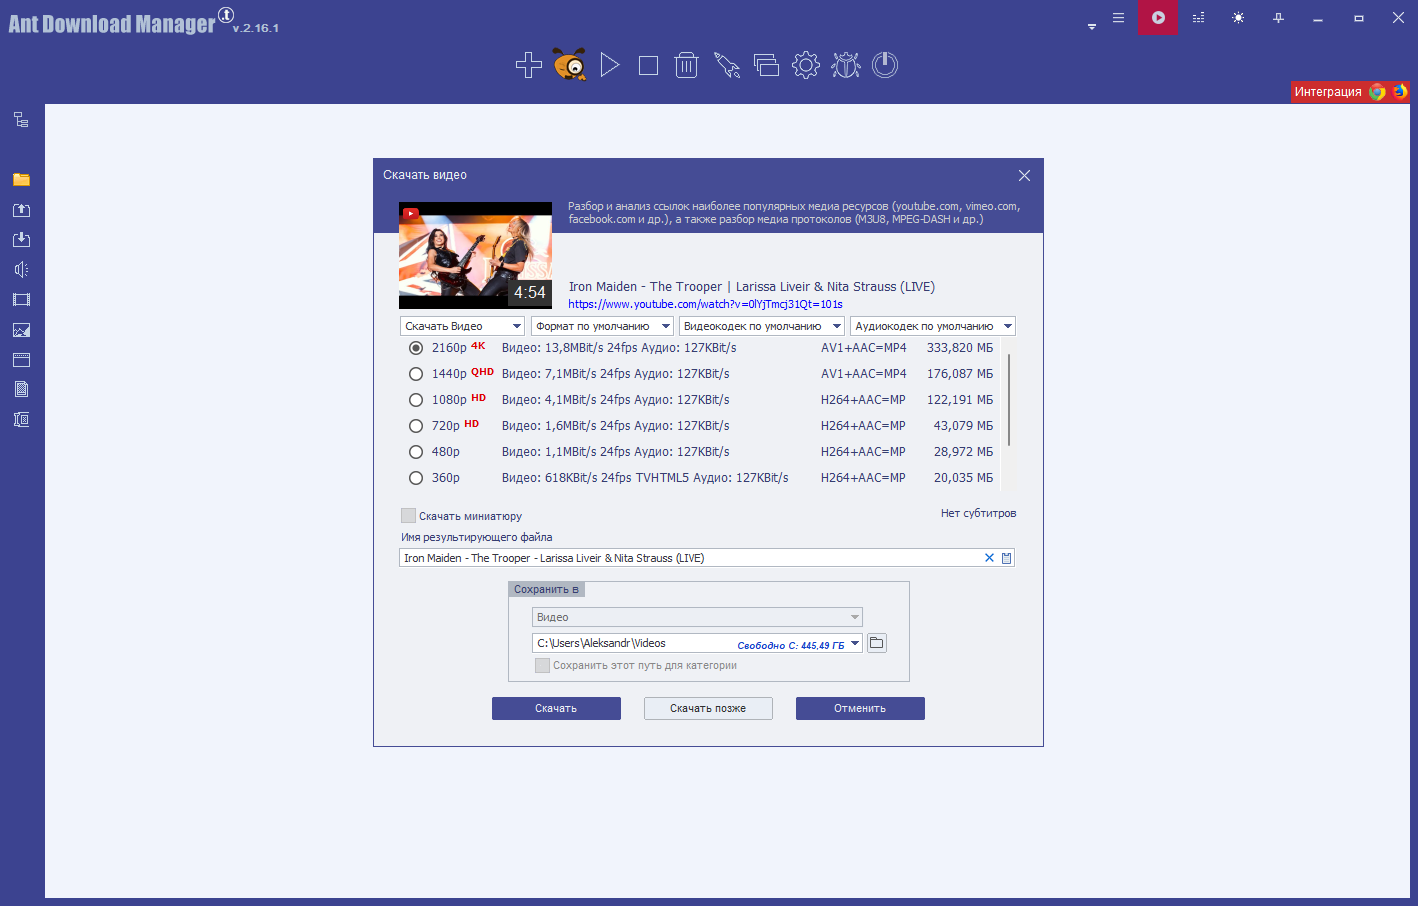1418x906 pixels.
Task: Click the power shutdown toolbar icon
Action: (885, 65)
